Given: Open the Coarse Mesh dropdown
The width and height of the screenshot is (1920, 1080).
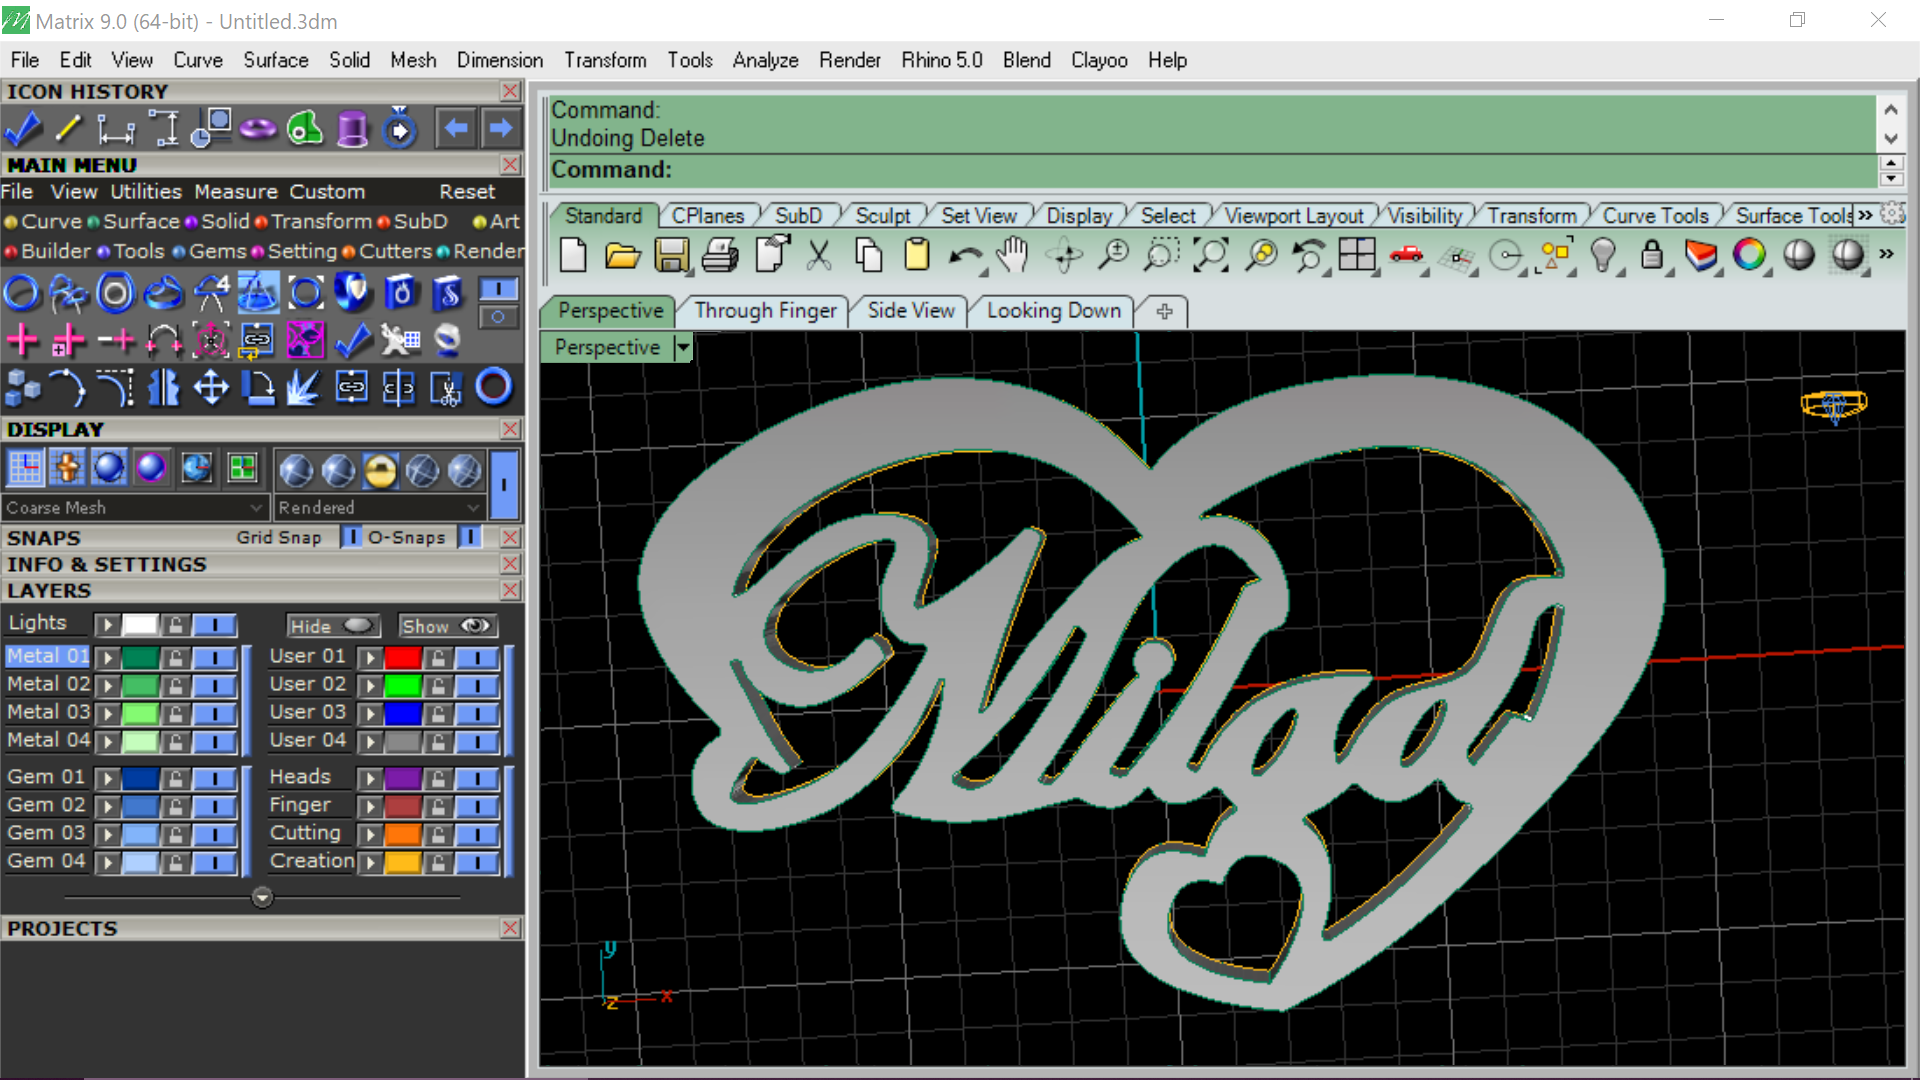Looking at the screenshot, I should [x=135, y=508].
